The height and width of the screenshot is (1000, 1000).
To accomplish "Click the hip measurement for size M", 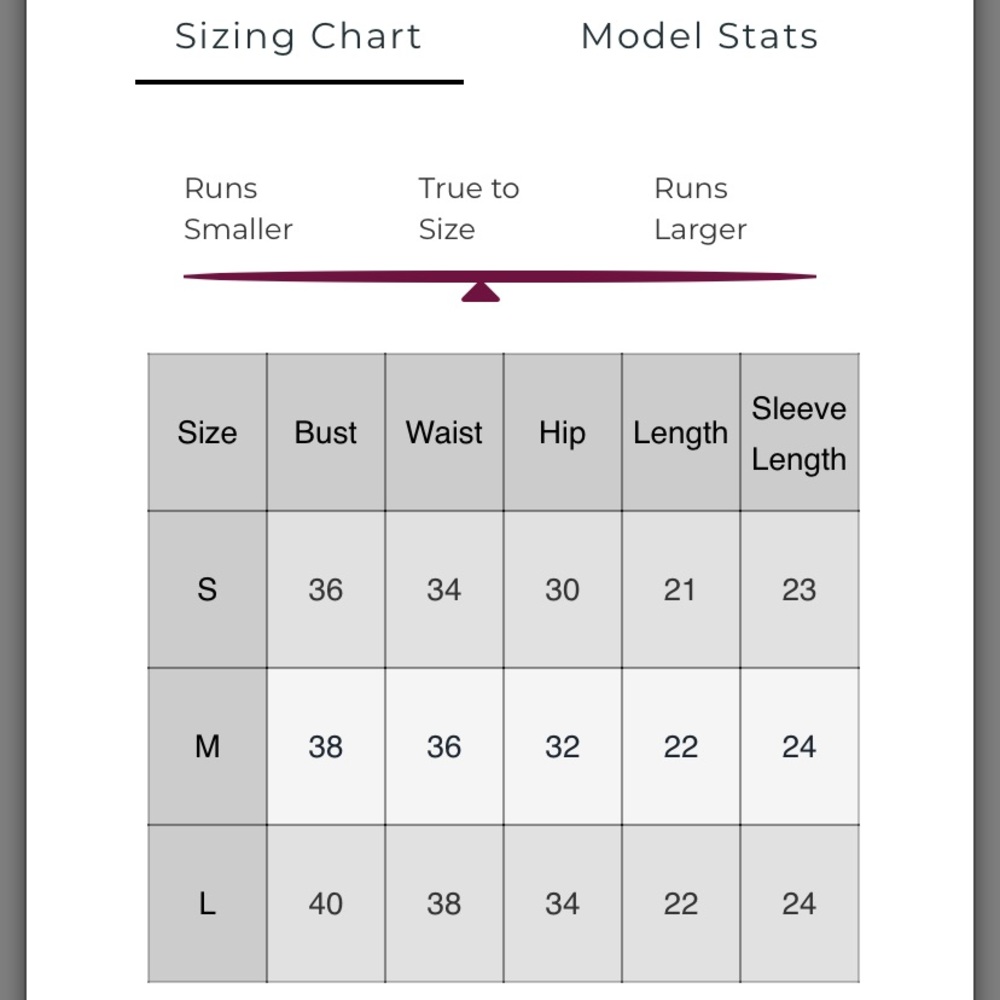I will pyautogui.click(x=562, y=747).
